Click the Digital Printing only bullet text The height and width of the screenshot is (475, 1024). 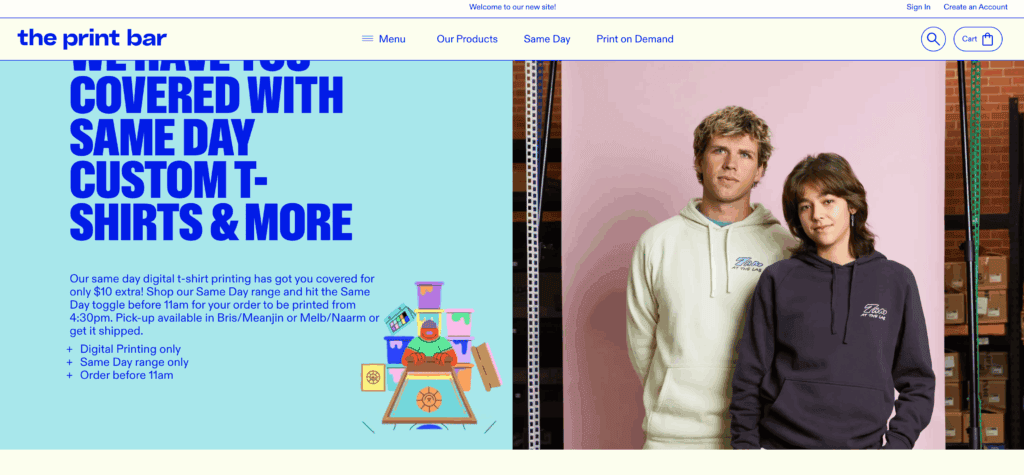point(131,349)
